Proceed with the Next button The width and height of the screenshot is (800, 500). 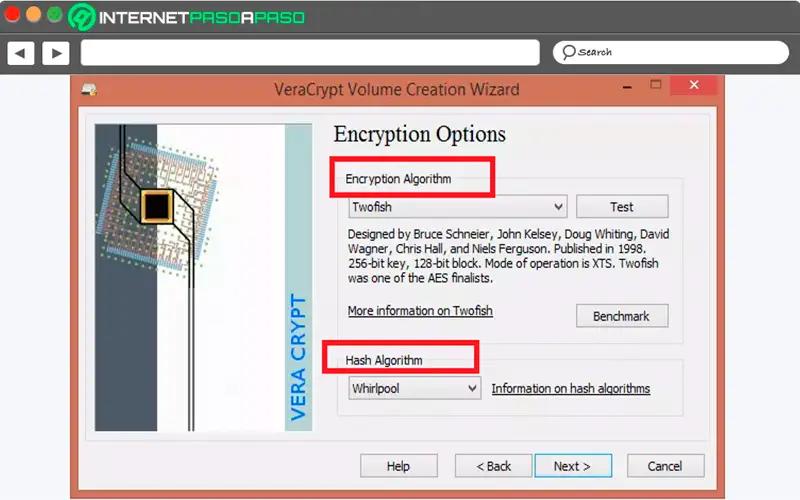tap(573, 466)
